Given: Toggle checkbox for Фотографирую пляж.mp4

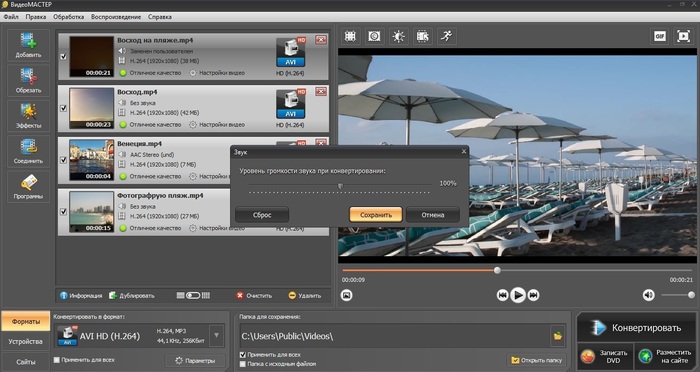Looking at the screenshot, I should click(63, 212).
